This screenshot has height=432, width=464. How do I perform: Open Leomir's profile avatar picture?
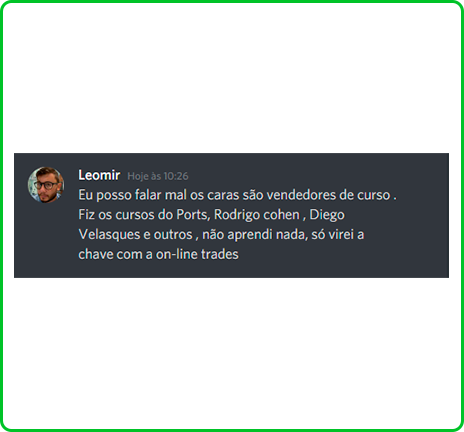coord(46,185)
